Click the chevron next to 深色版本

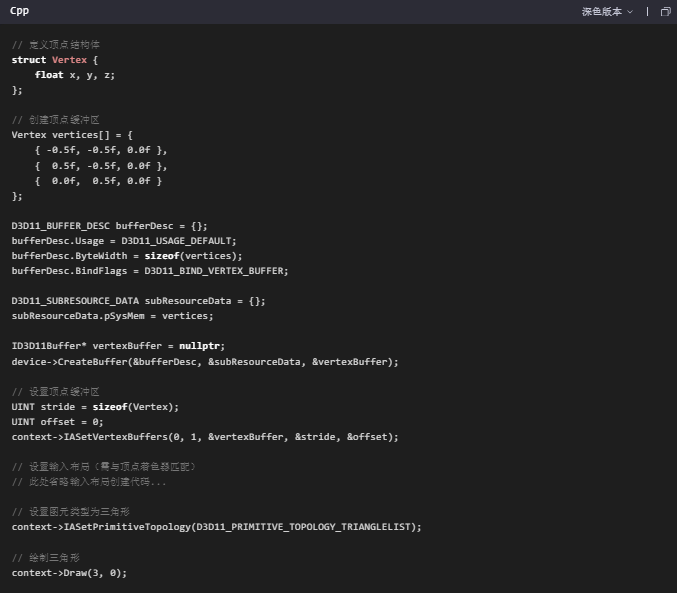(630, 12)
